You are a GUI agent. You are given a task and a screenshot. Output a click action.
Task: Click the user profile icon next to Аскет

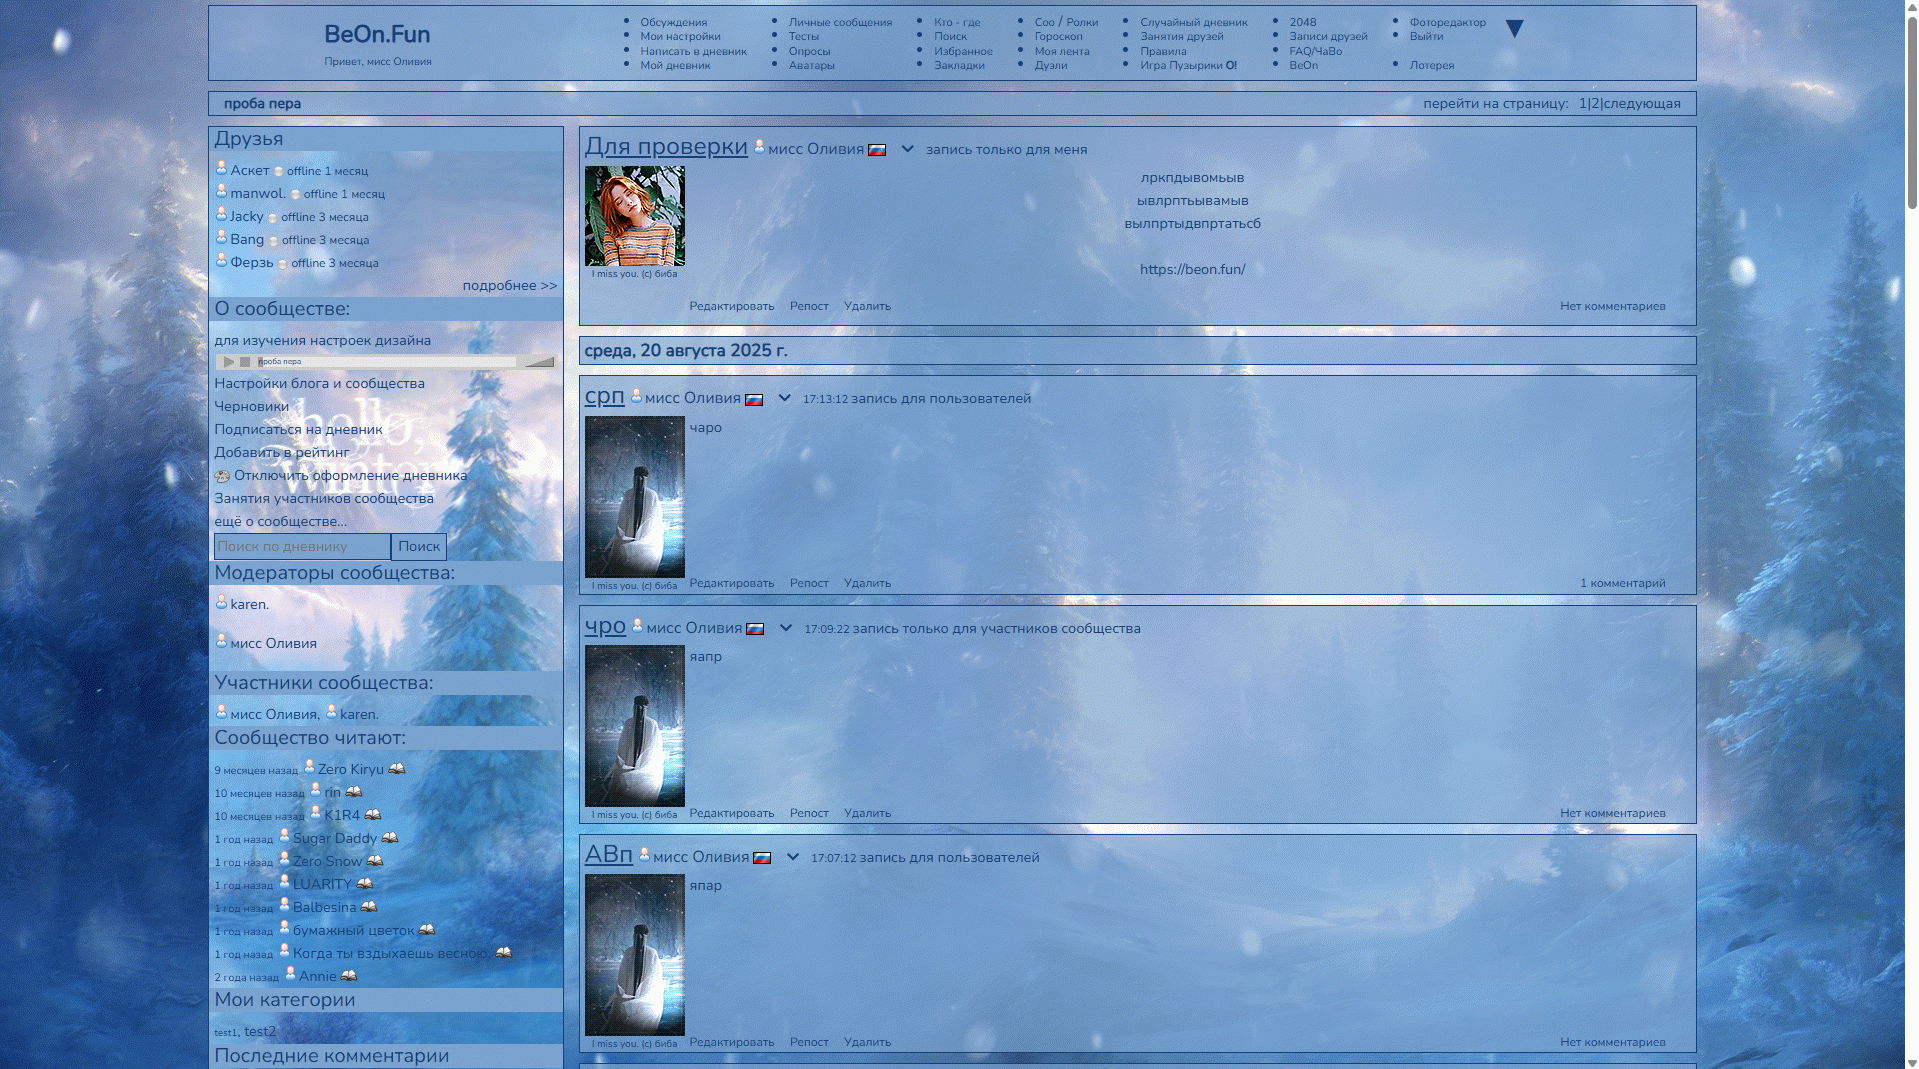(x=221, y=169)
